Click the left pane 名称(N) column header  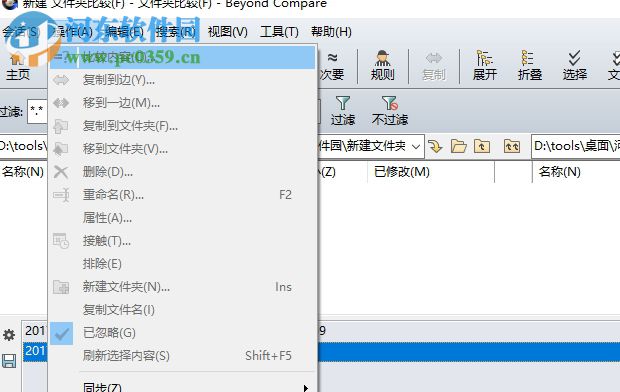[23, 172]
